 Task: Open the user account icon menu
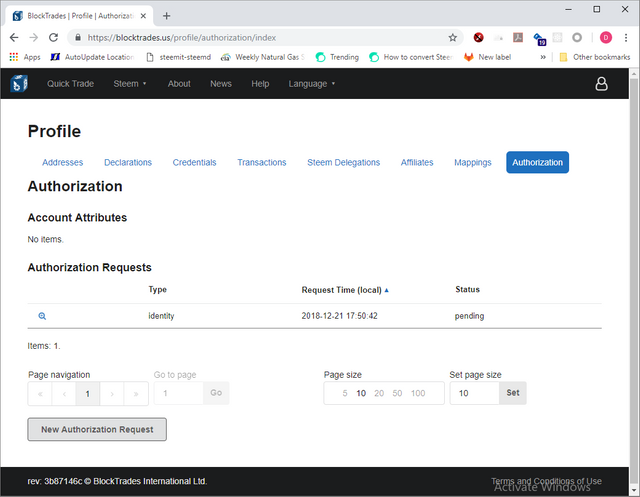click(601, 84)
